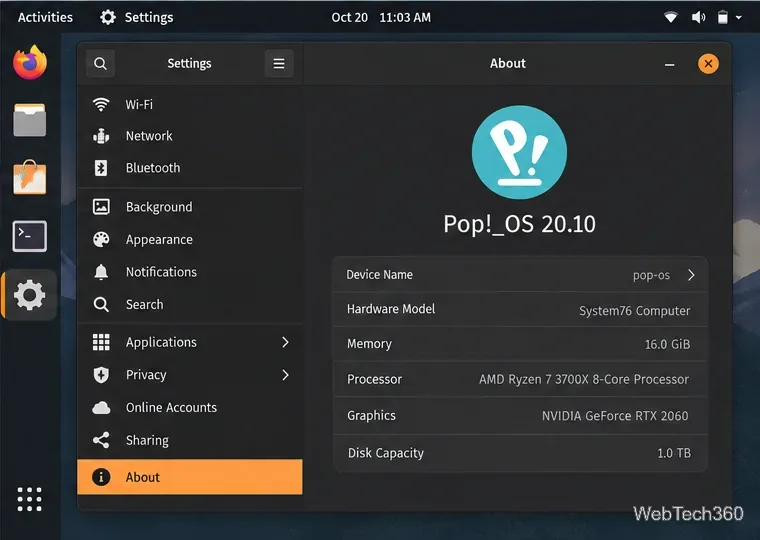Click the Appearance palette icon

click(x=101, y=239)
